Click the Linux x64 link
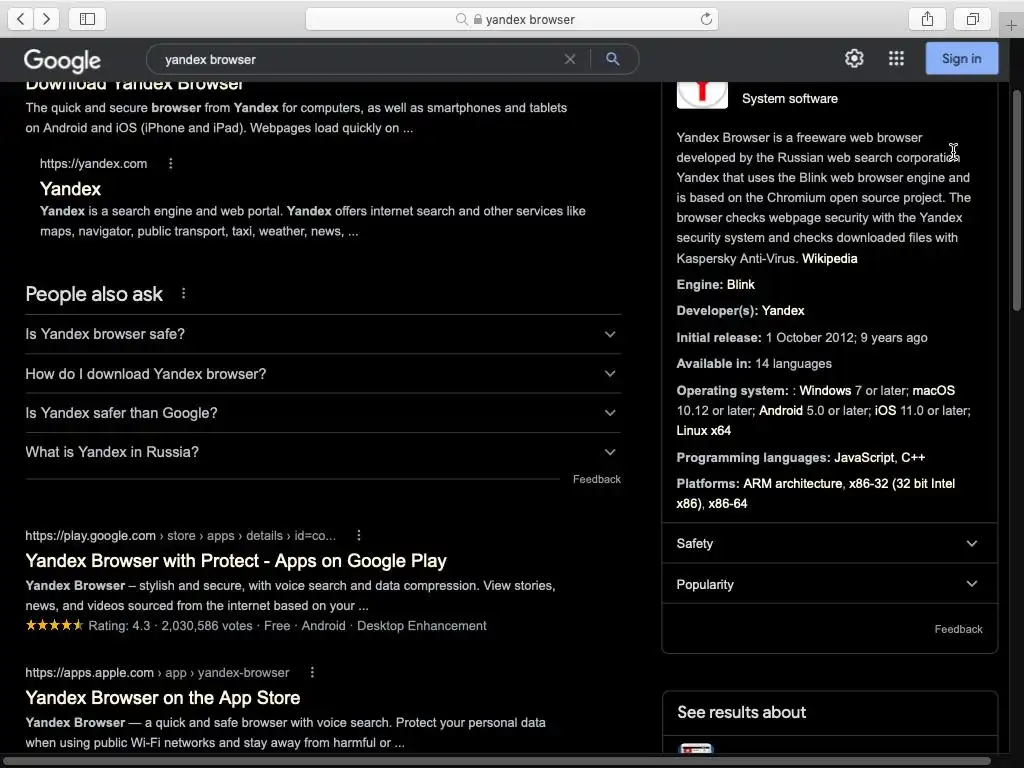The width and height of the screenshot is (1024, 768). tap(703, 431)
